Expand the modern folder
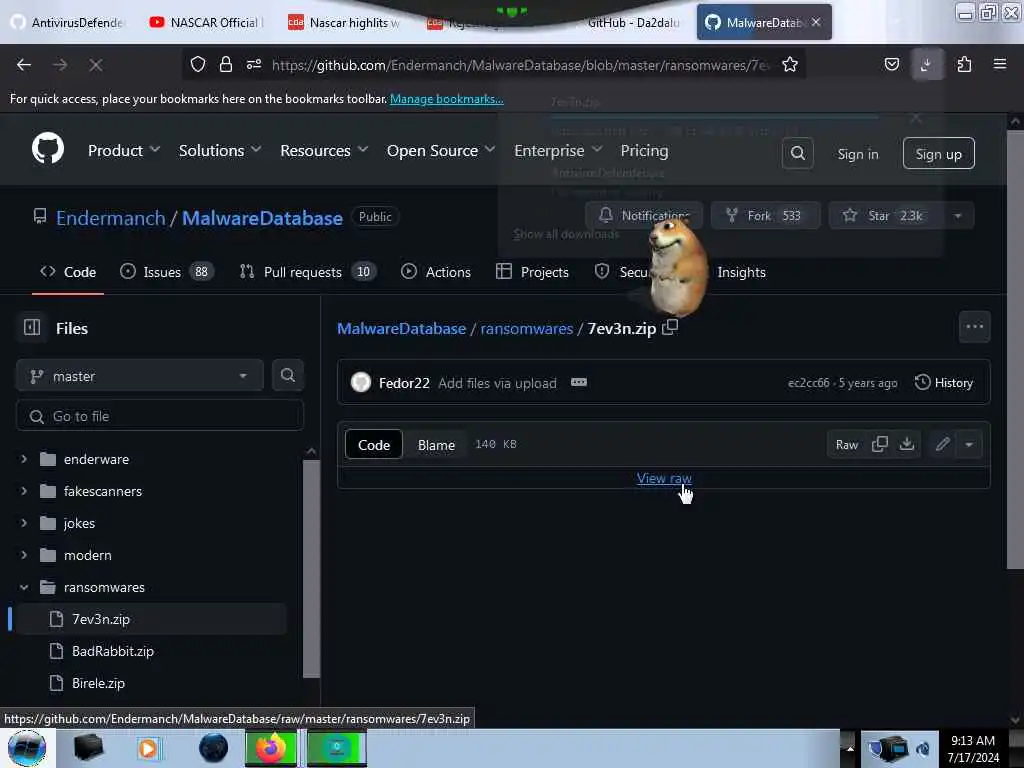This screenshot has width=1024, height=768. pos(24,554)
